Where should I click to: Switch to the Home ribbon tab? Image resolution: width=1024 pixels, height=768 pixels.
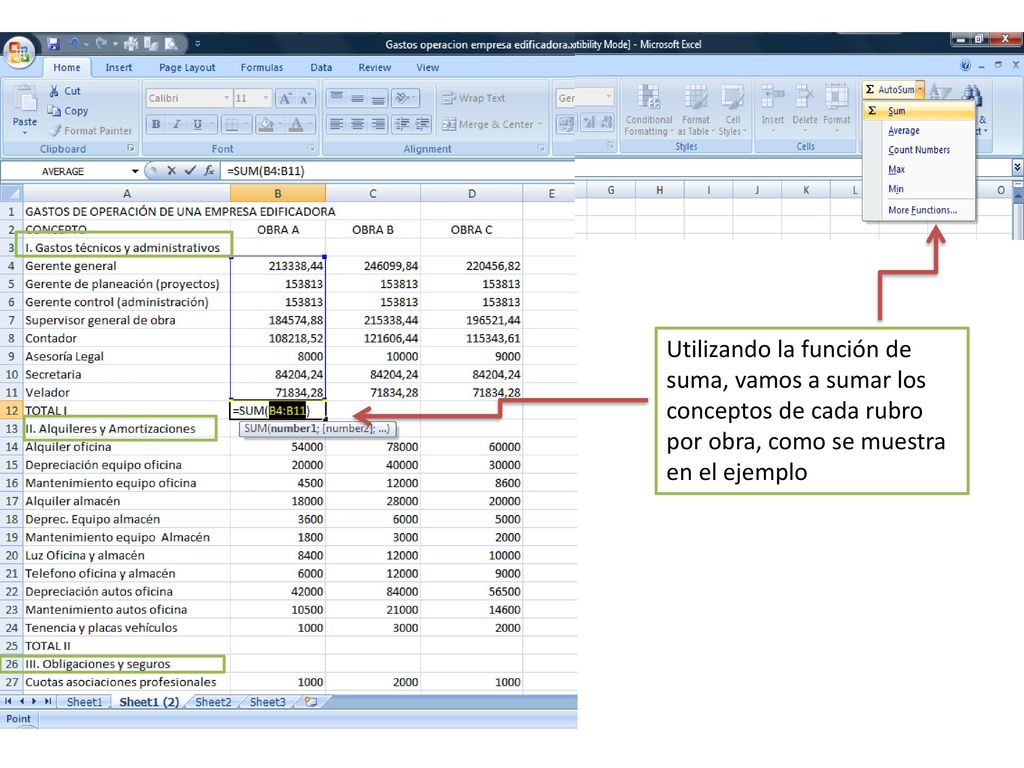click(67, 67)
